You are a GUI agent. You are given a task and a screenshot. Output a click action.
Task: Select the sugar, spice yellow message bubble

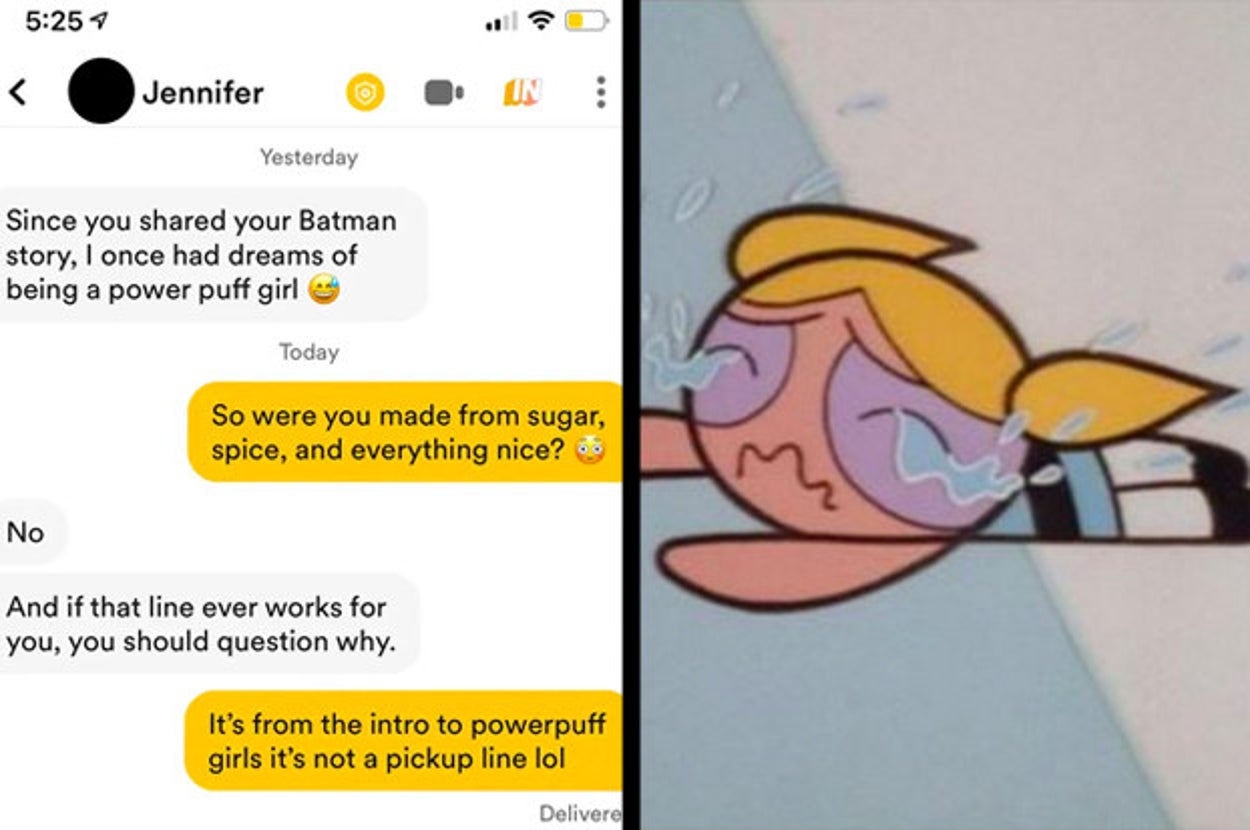click(406, 432)
